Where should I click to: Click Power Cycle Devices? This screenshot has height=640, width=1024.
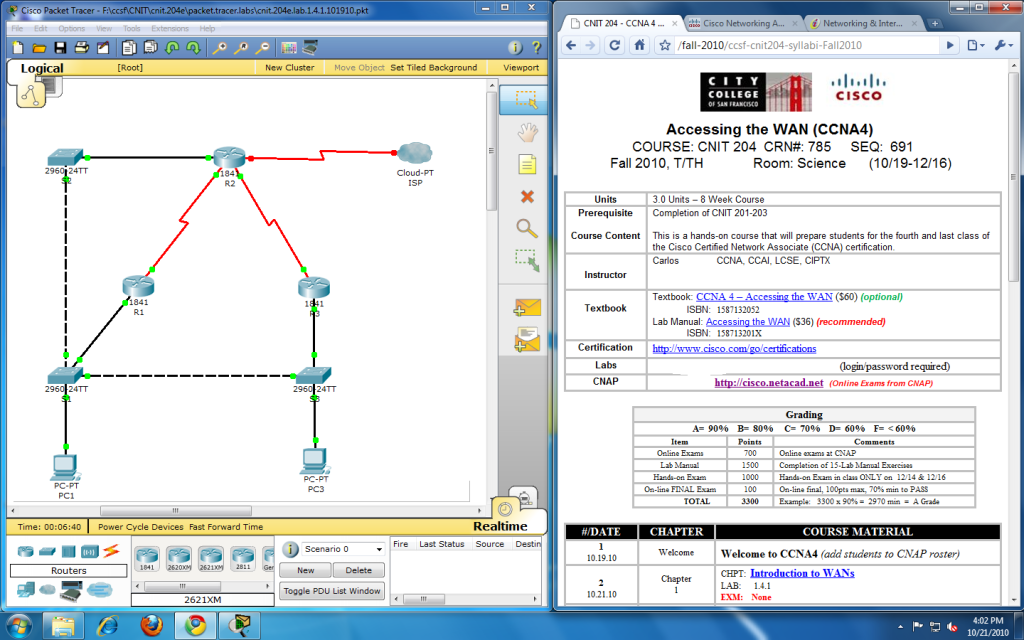[x=140, y=527]
